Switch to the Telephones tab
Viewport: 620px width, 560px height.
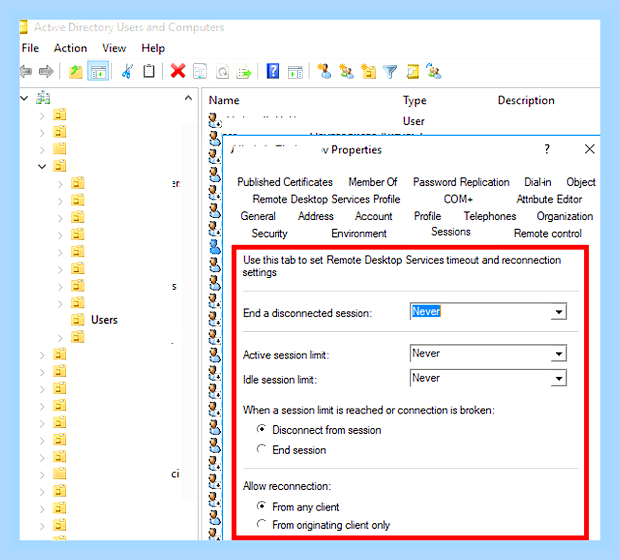(490, 216)
